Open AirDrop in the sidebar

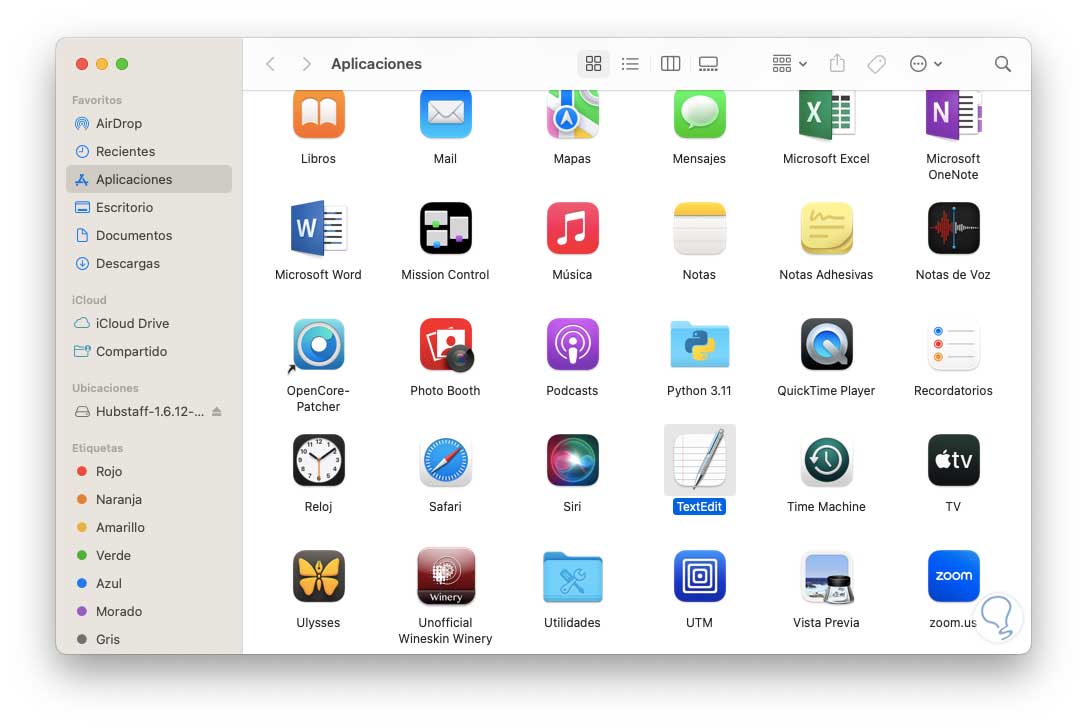pos(149,123)
